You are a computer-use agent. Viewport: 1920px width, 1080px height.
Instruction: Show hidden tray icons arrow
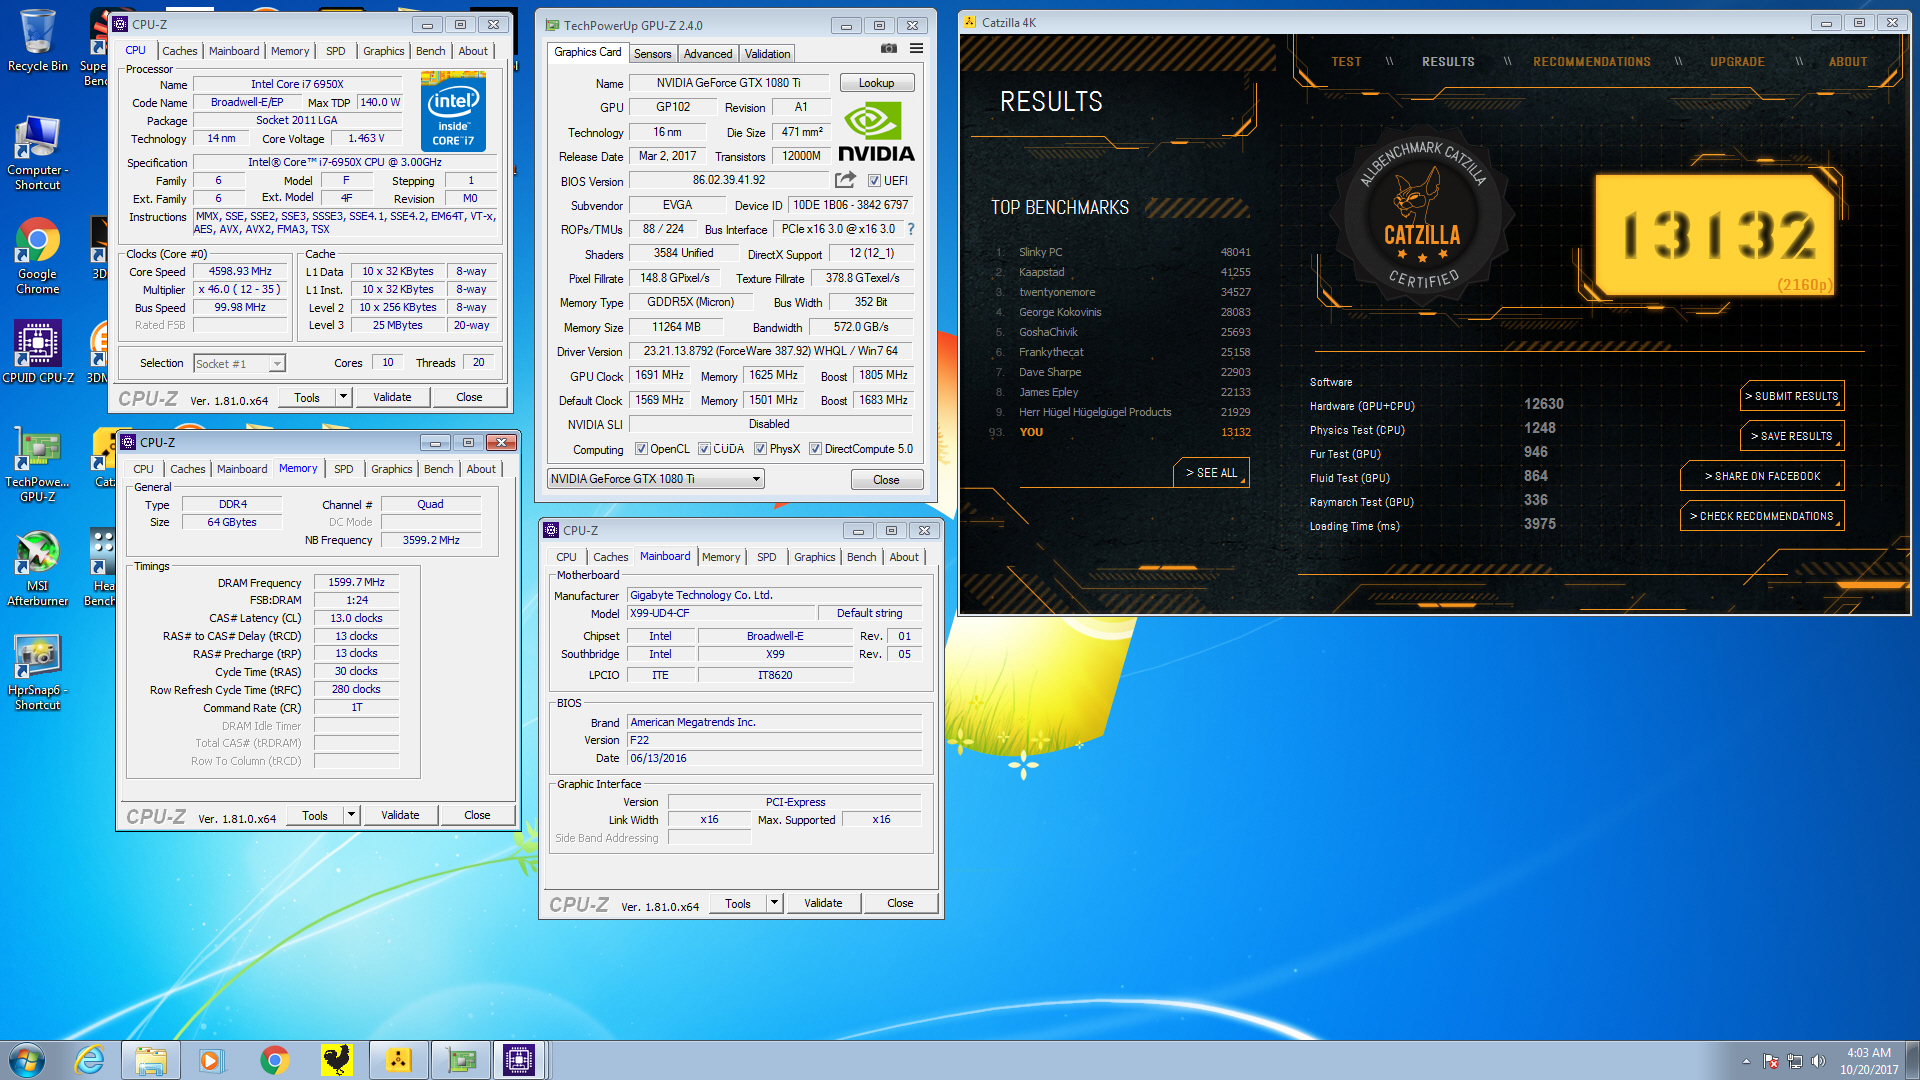click(x=1746, y=1061)
